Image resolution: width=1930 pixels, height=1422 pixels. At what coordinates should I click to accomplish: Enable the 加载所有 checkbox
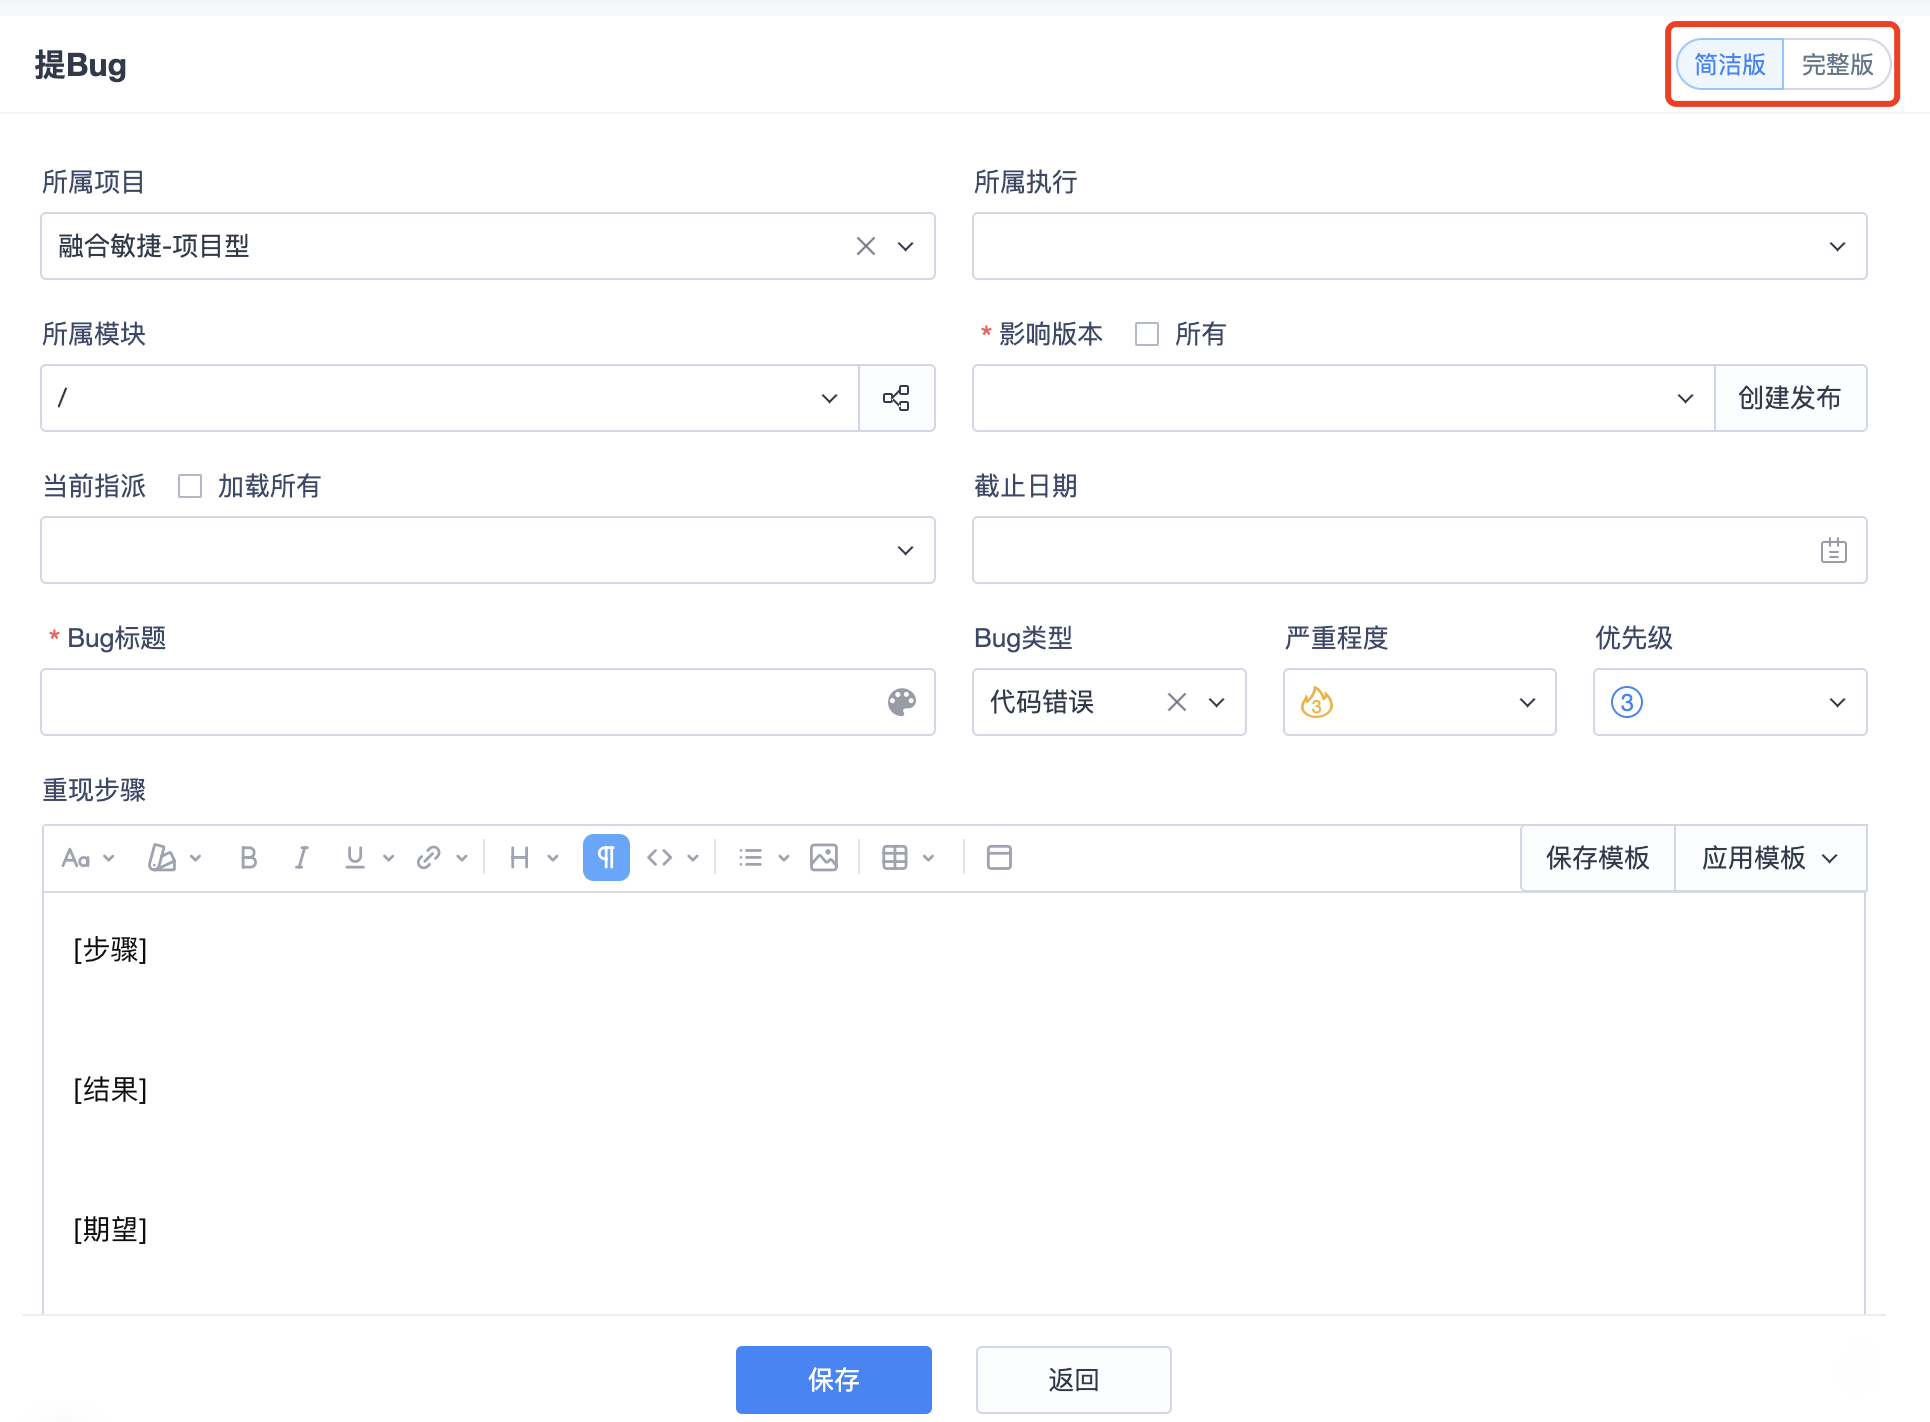pyautogui.click(x=190, y=486)
